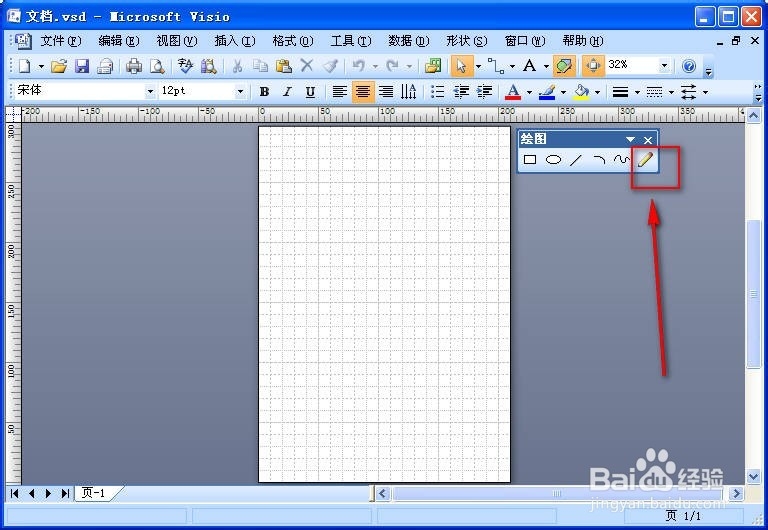768x530 pixels.
Task: Click the Align Right icon
Action: click(386, 92)
